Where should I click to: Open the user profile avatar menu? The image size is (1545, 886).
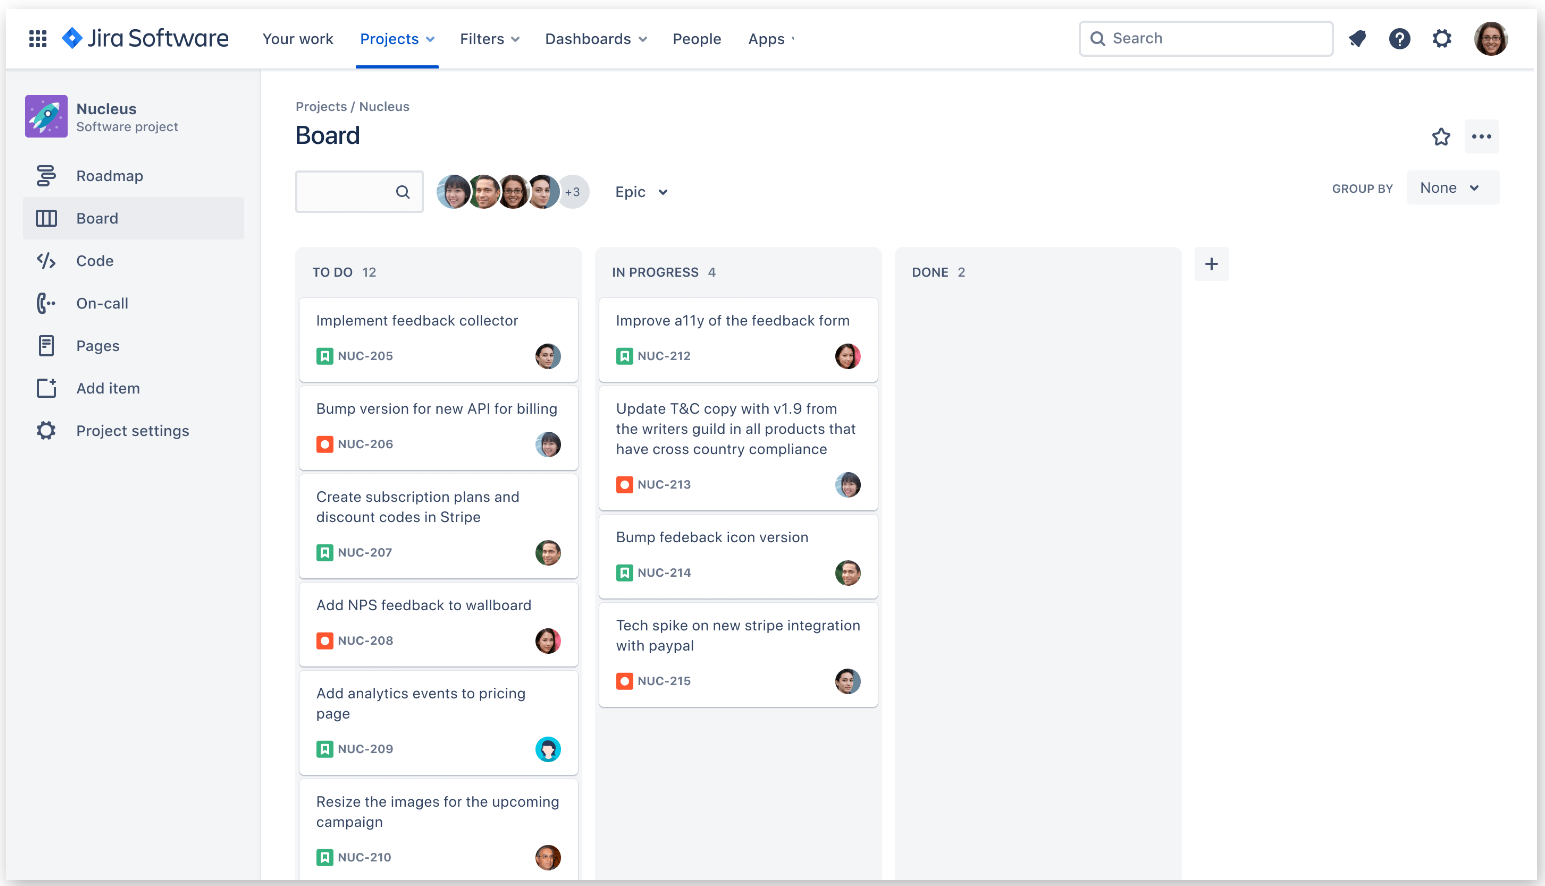[x=1490, y=39]
